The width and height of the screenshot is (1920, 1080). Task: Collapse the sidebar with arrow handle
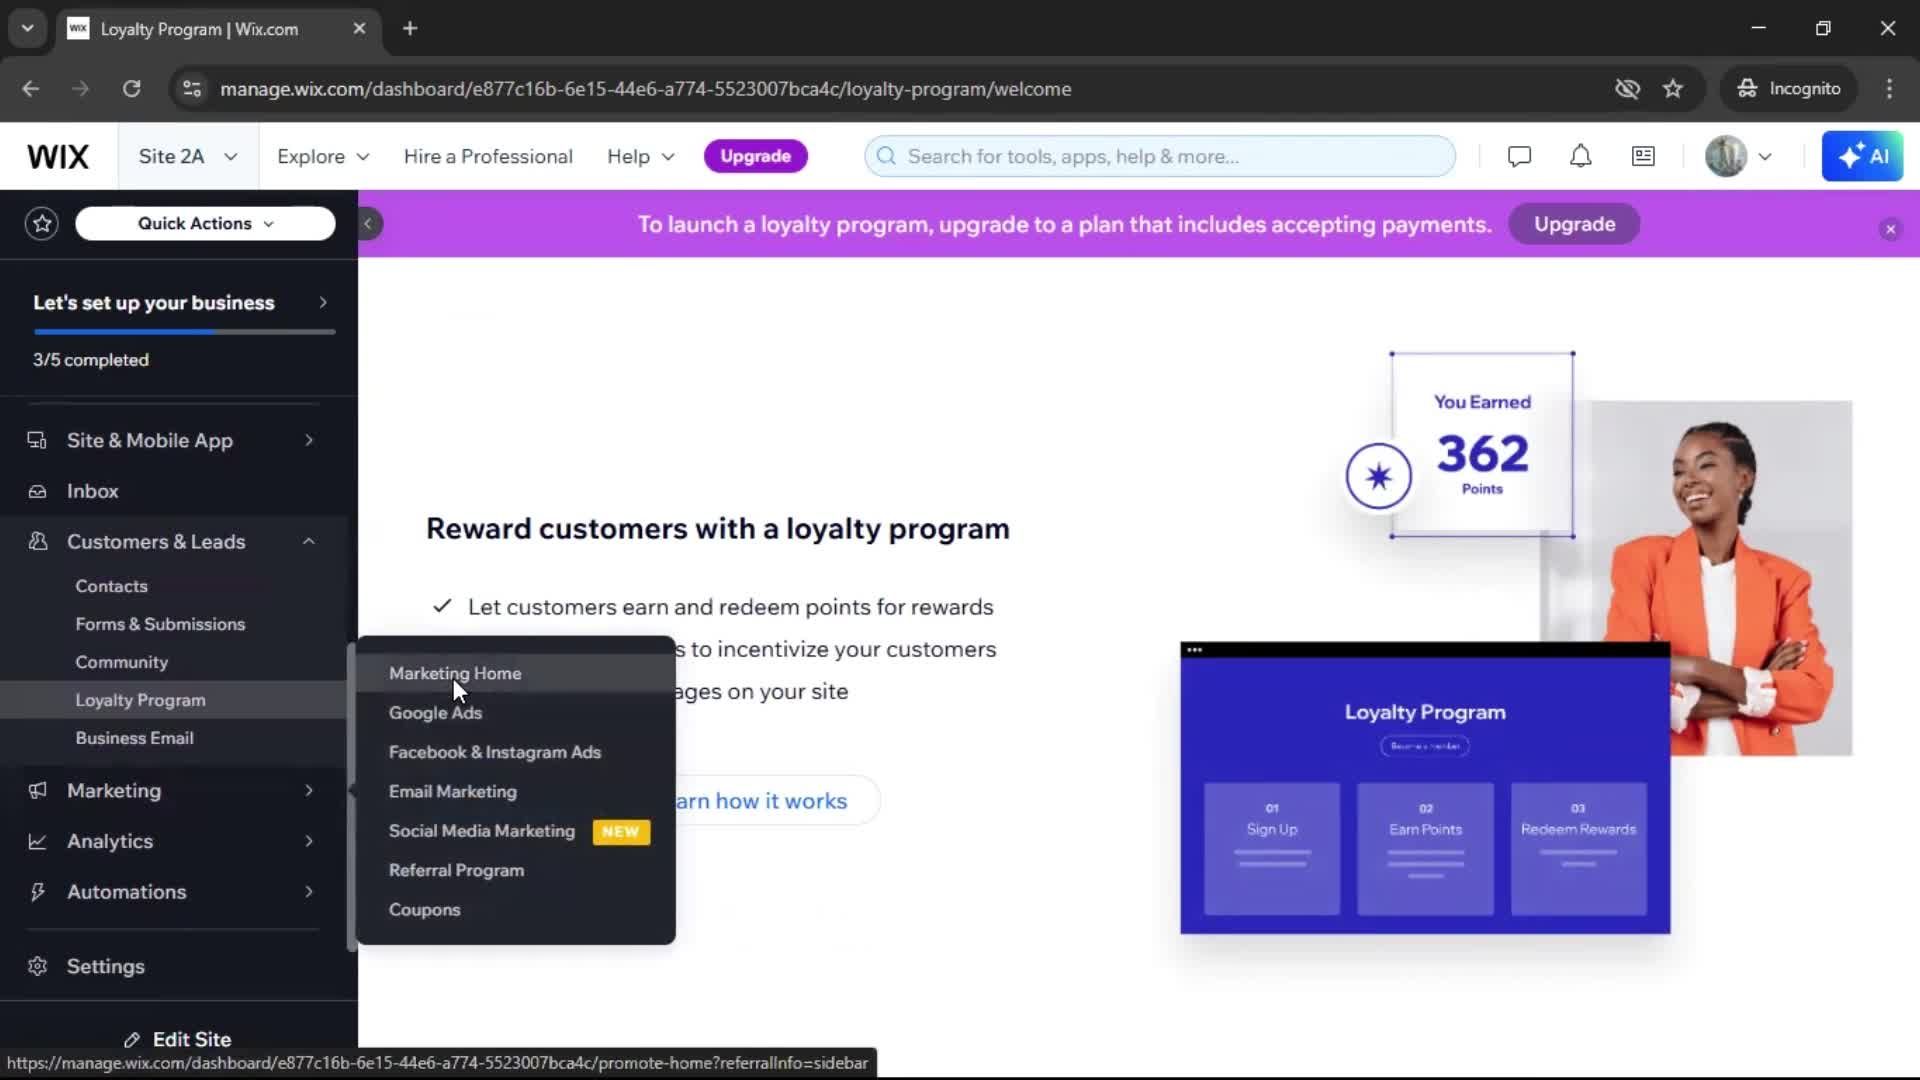point(368,224)
